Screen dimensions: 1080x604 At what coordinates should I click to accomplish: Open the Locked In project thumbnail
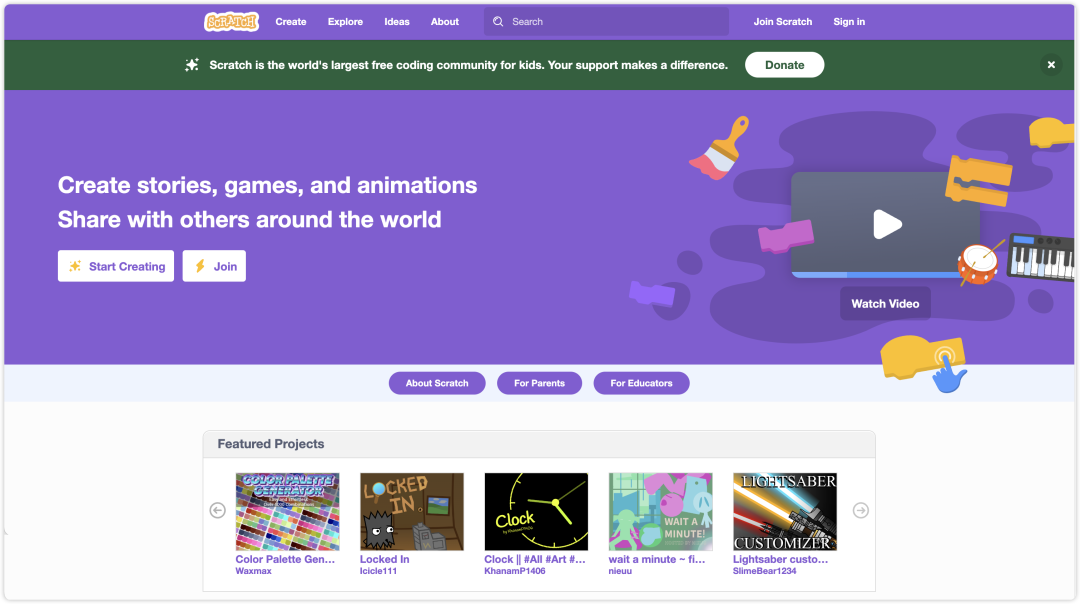[x=412, y=512]
